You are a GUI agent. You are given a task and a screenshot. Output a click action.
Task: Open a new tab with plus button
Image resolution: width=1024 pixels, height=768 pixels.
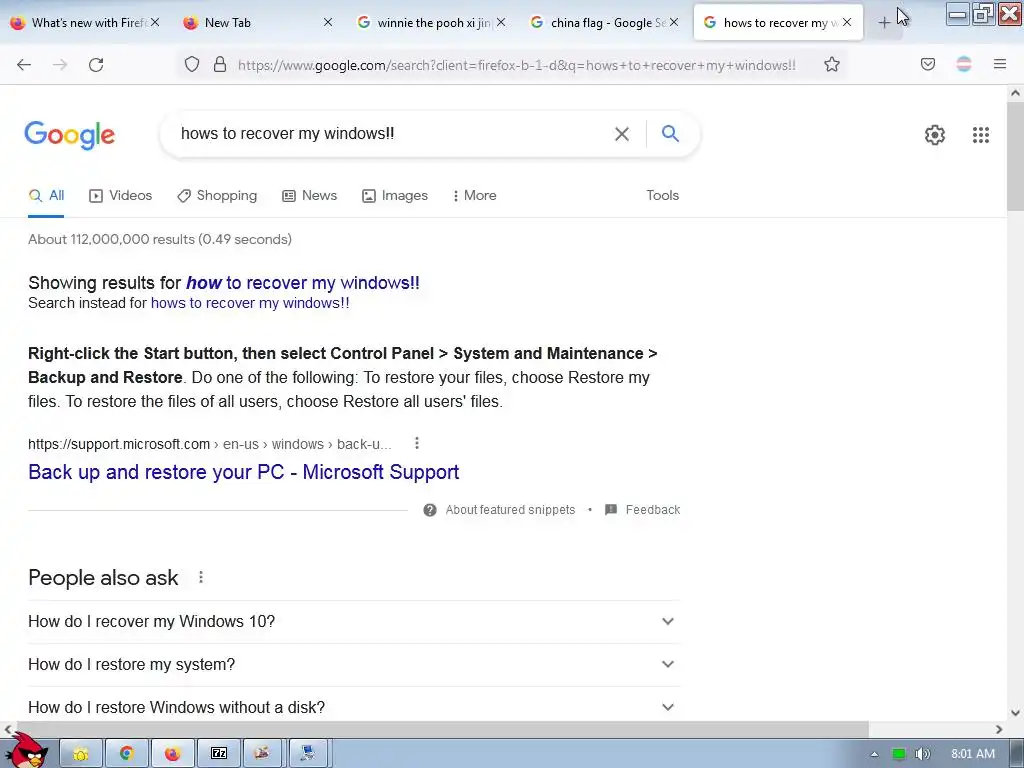click(x=884, y=23)
